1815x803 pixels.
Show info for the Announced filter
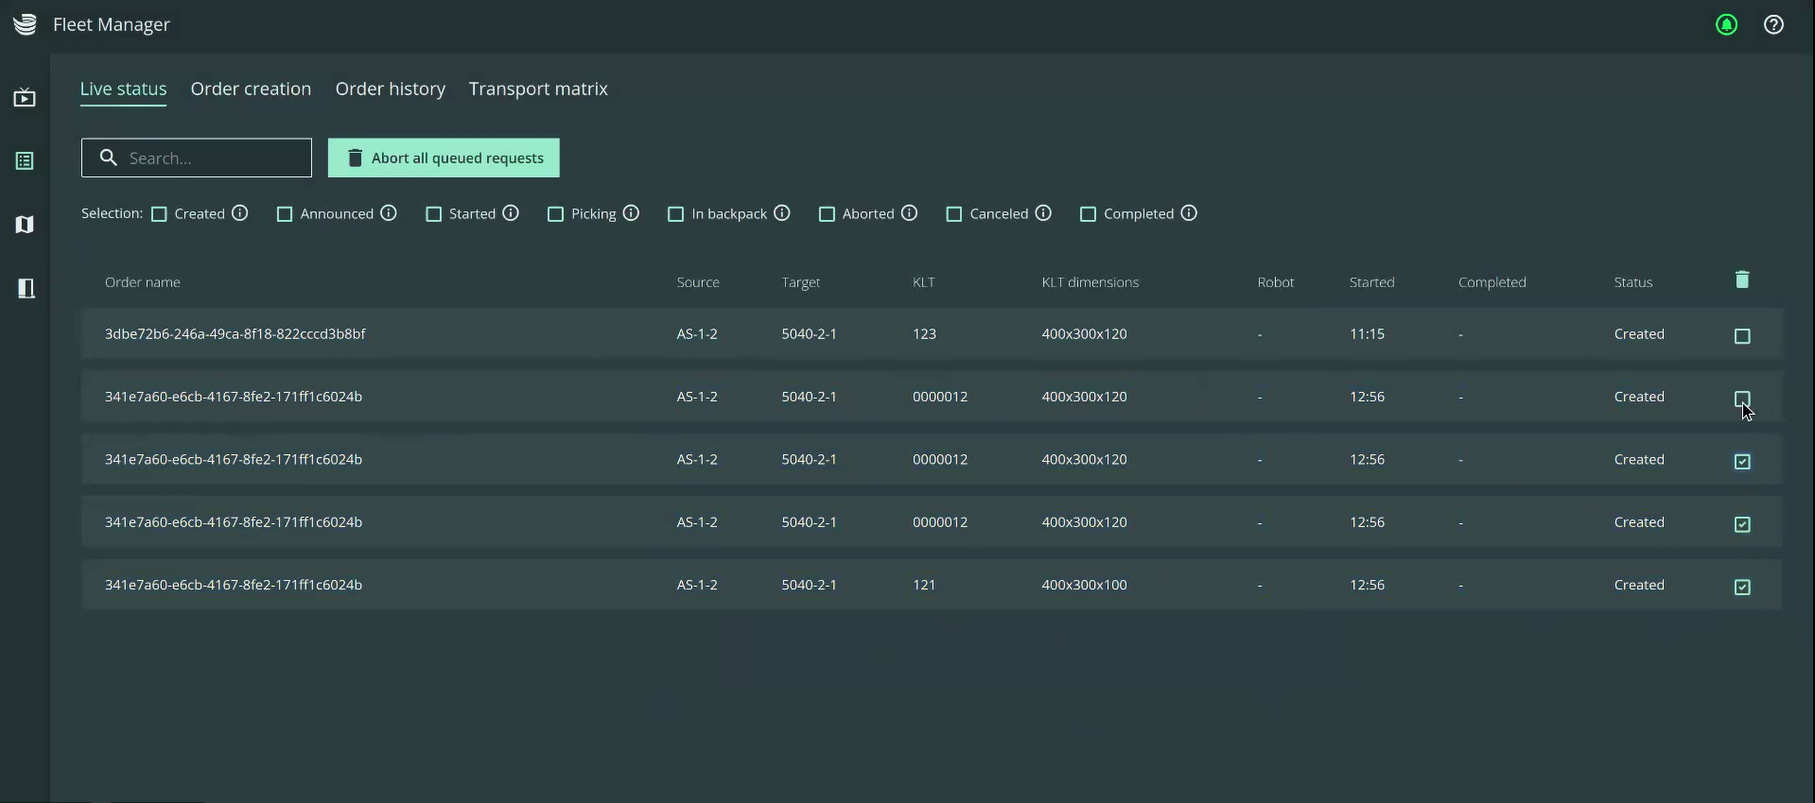click(x=389, y=213)
